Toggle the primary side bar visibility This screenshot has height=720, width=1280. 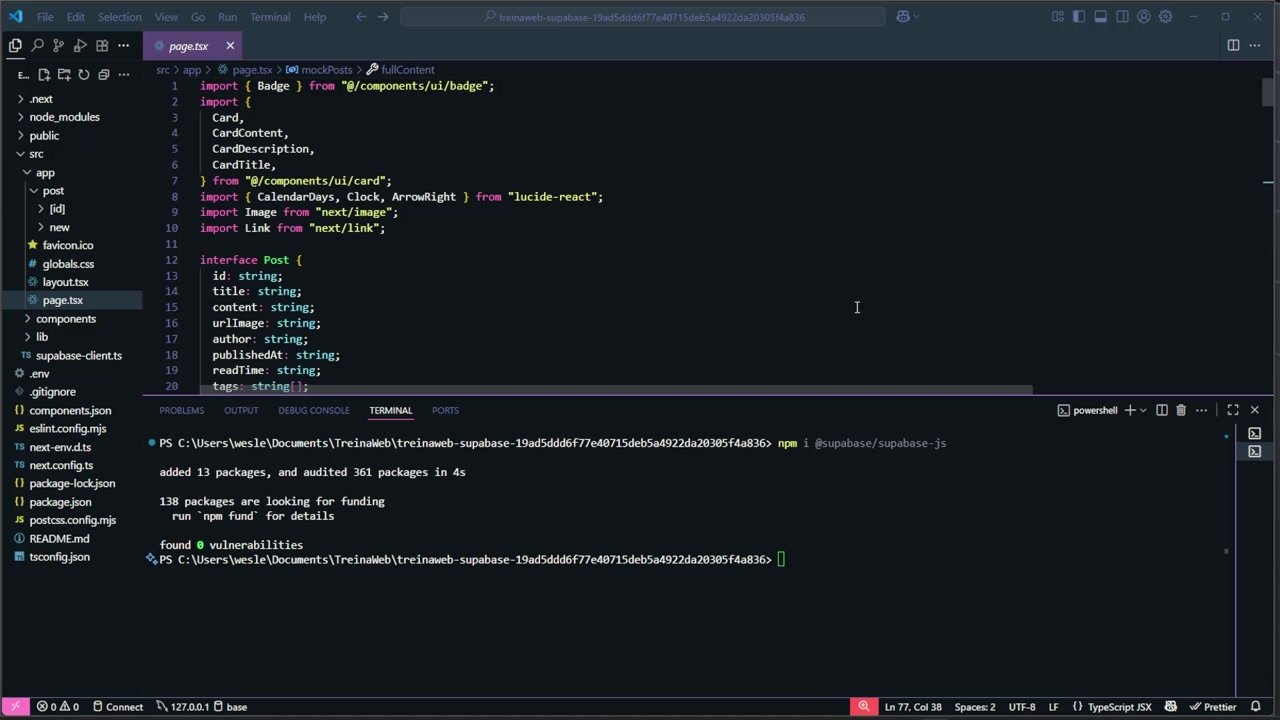1079,17
